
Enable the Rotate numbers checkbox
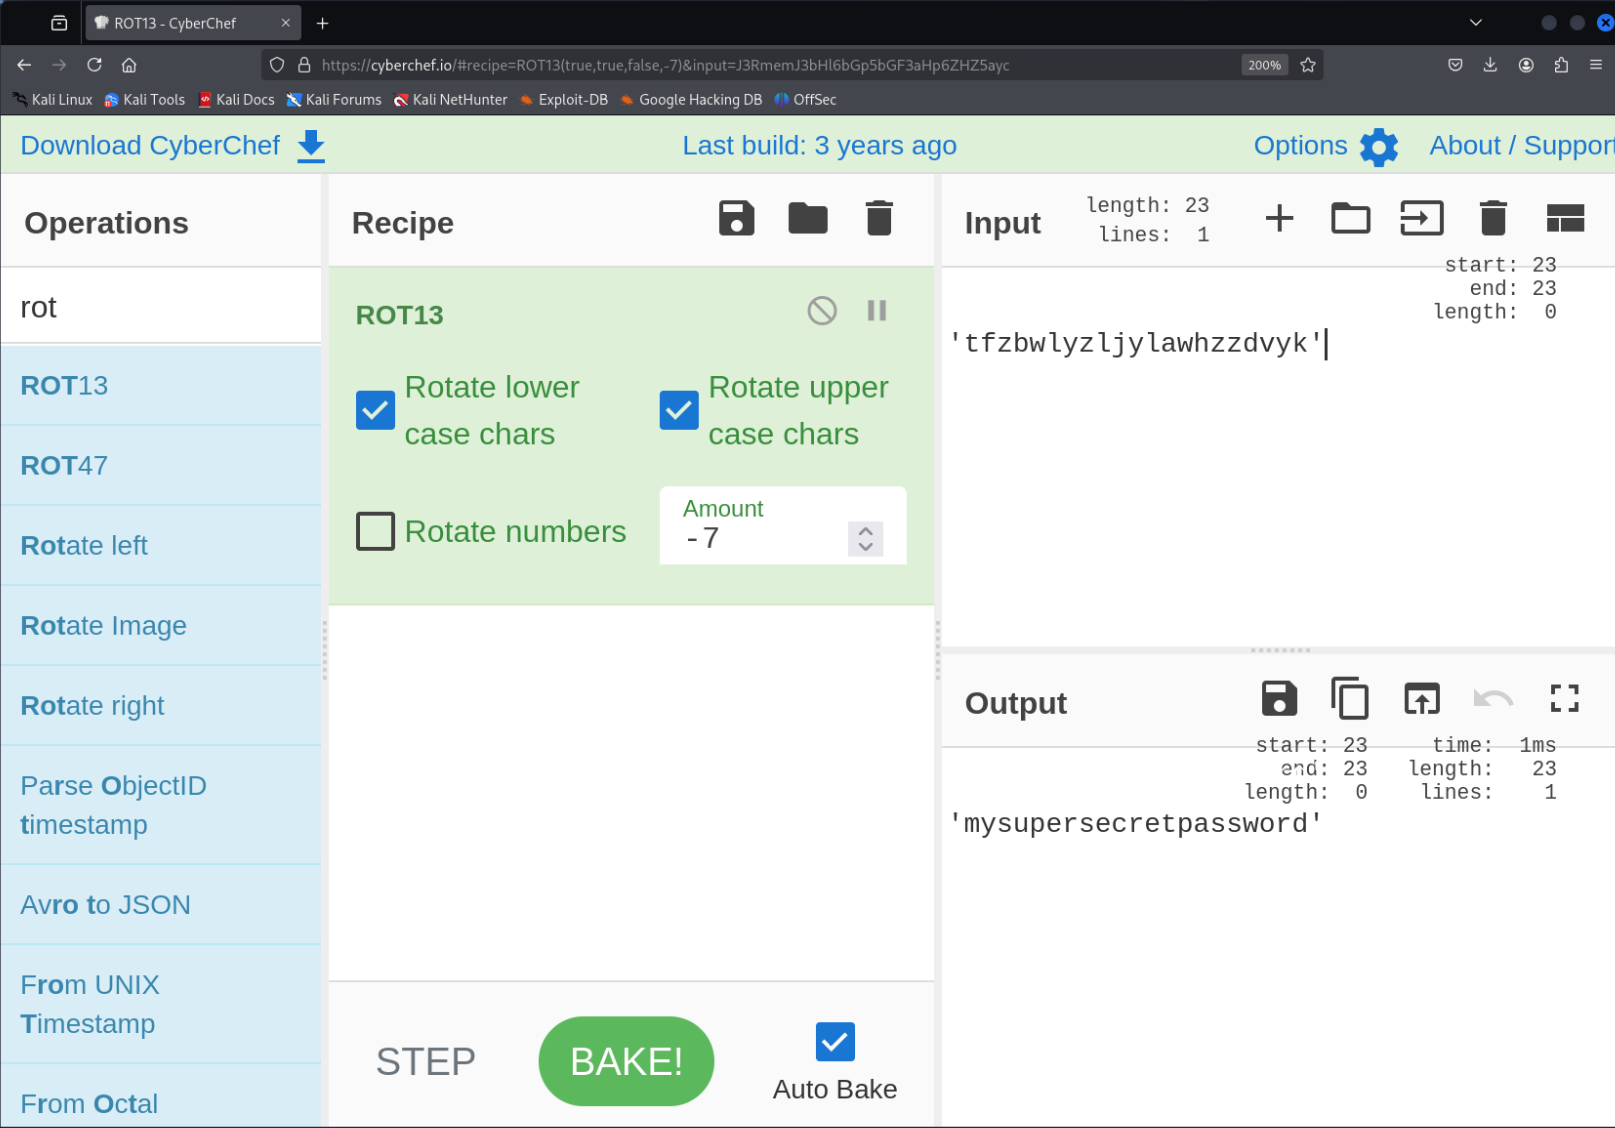(x=375, y=531)
